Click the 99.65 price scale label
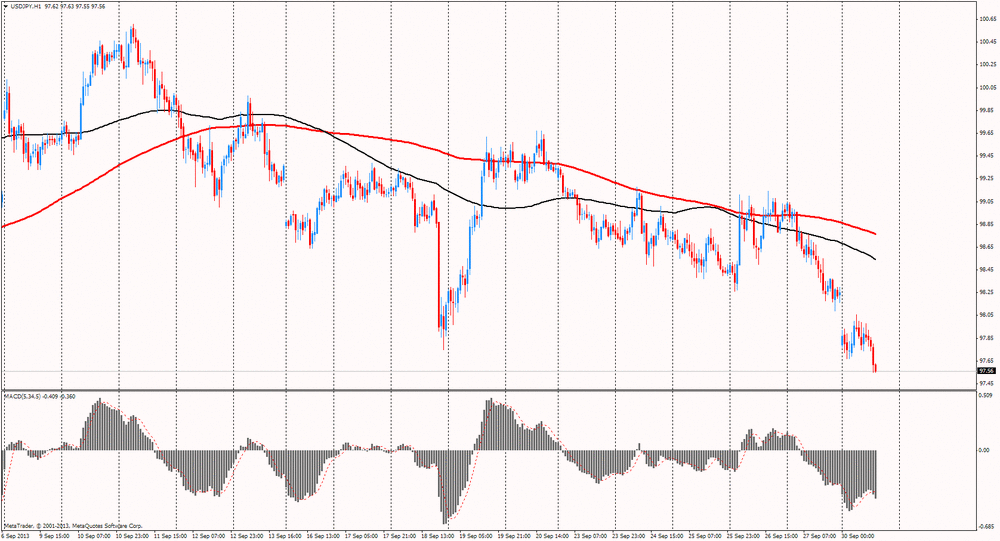Viewport: 1000px width, 541px height. [x=987, y=133]
